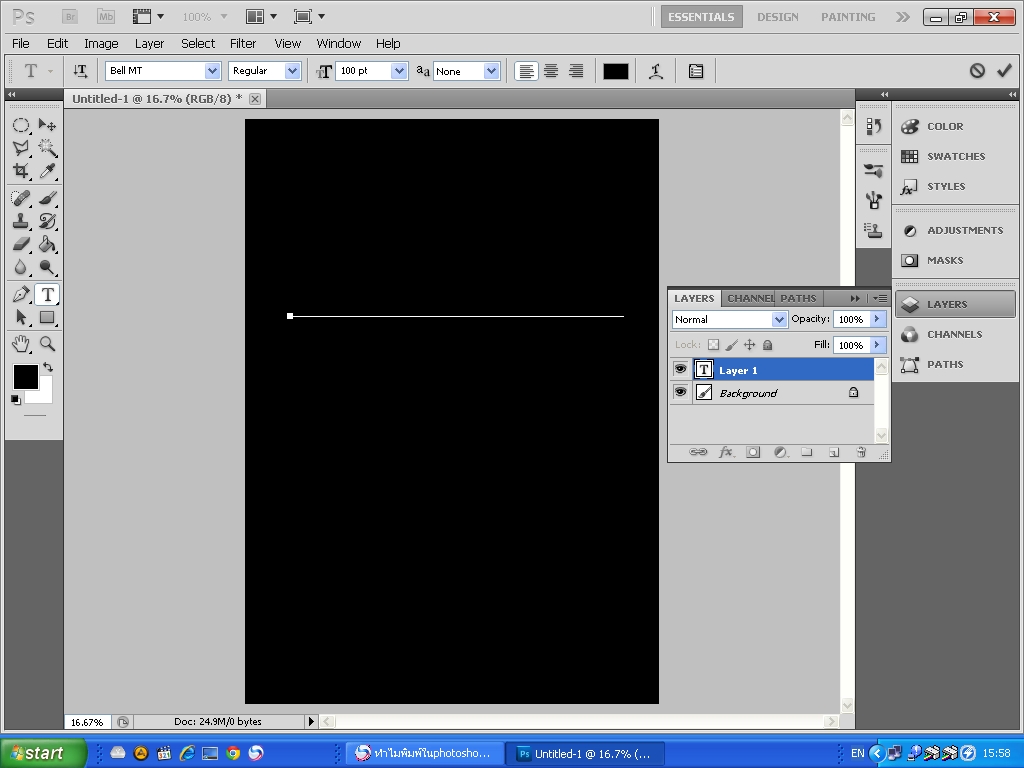Switch to the Channels tab in Layers panel
Image resolution: width=1024 pixels, height=768 pixels.
point(750,298)
